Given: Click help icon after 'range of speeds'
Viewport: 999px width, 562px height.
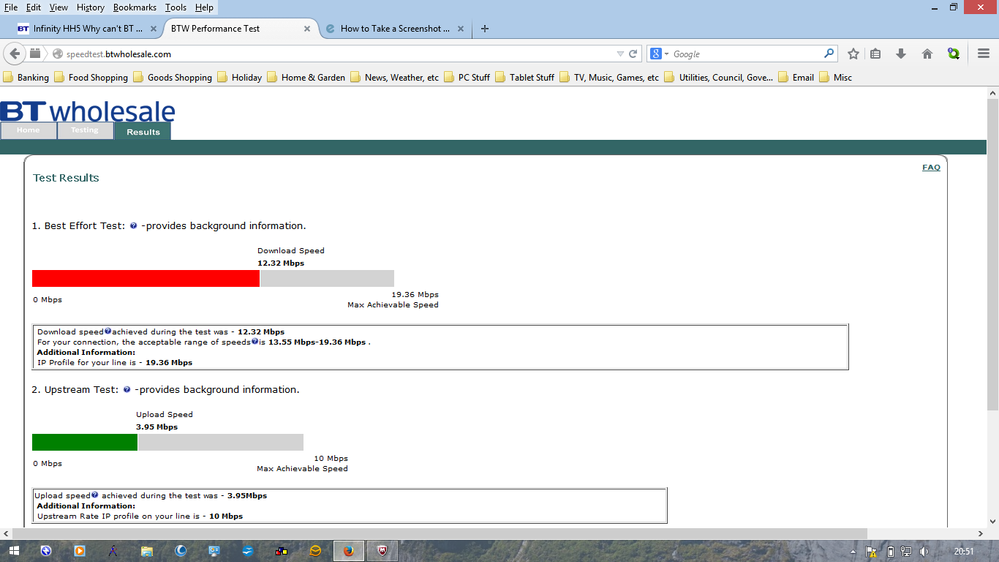Looking at the screenshot, I should 255,341.
